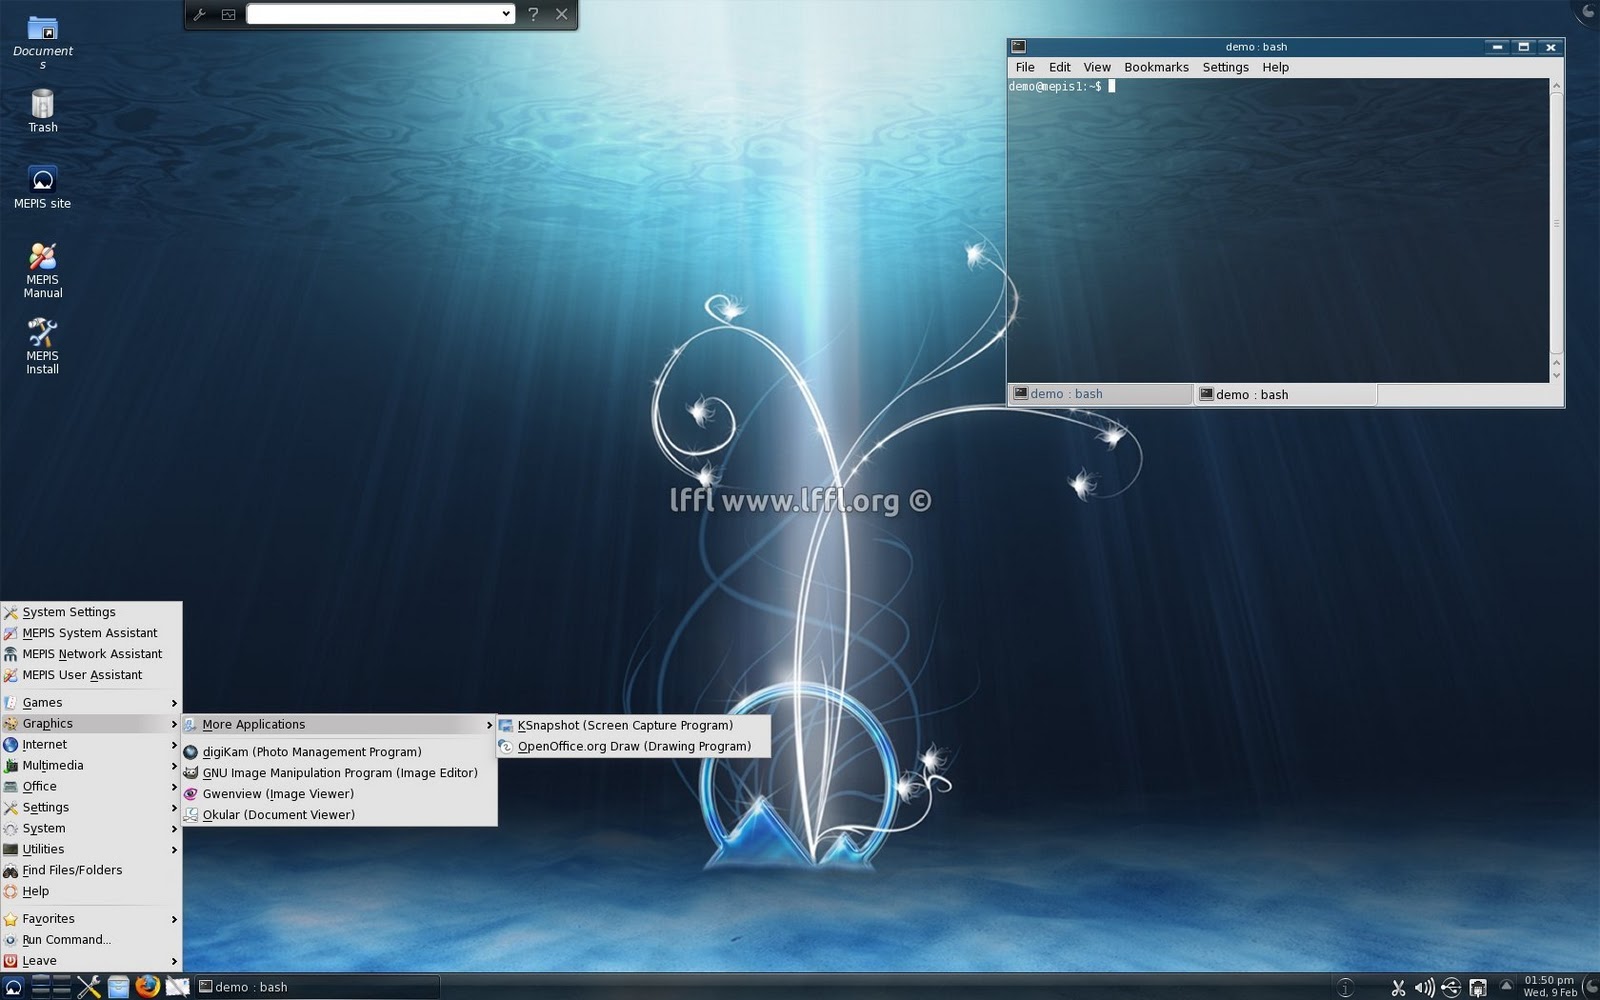Open the terminal Settings menu
Image resolution: width=1600 pixels, height=1000 pixels.
tap(1225, 67)
